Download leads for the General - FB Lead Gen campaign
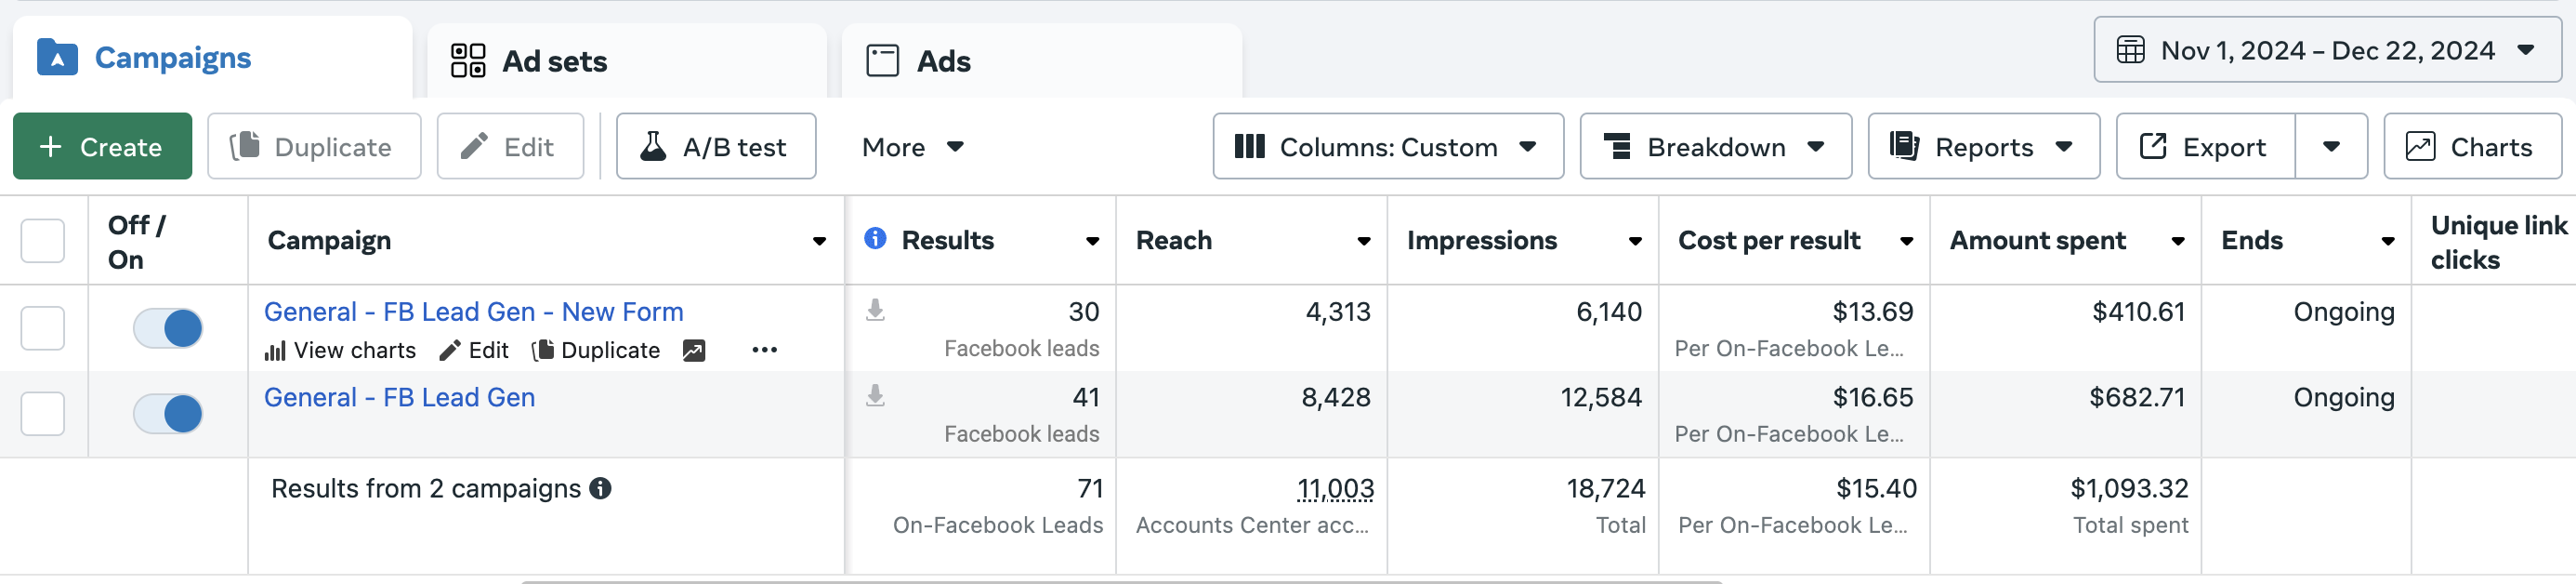Viewport: 2576px width, 584px height. 875,397
